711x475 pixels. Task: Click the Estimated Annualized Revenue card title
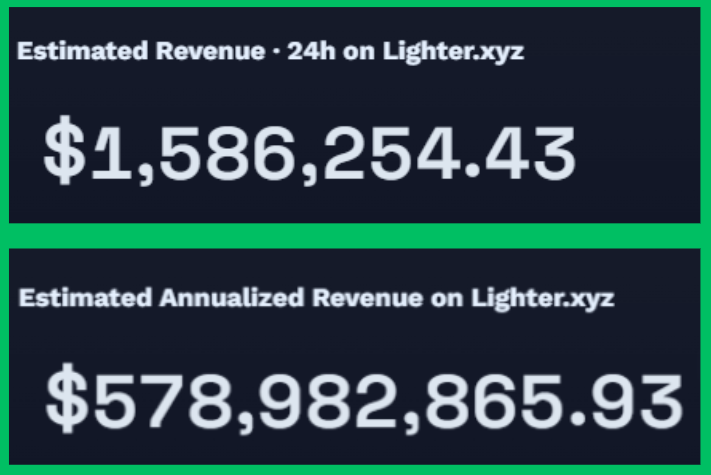[316, 298]
